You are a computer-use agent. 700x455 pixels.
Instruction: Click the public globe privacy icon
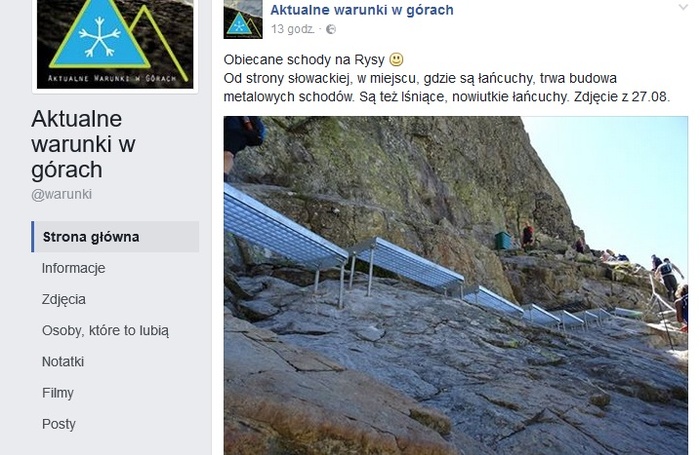331,29
